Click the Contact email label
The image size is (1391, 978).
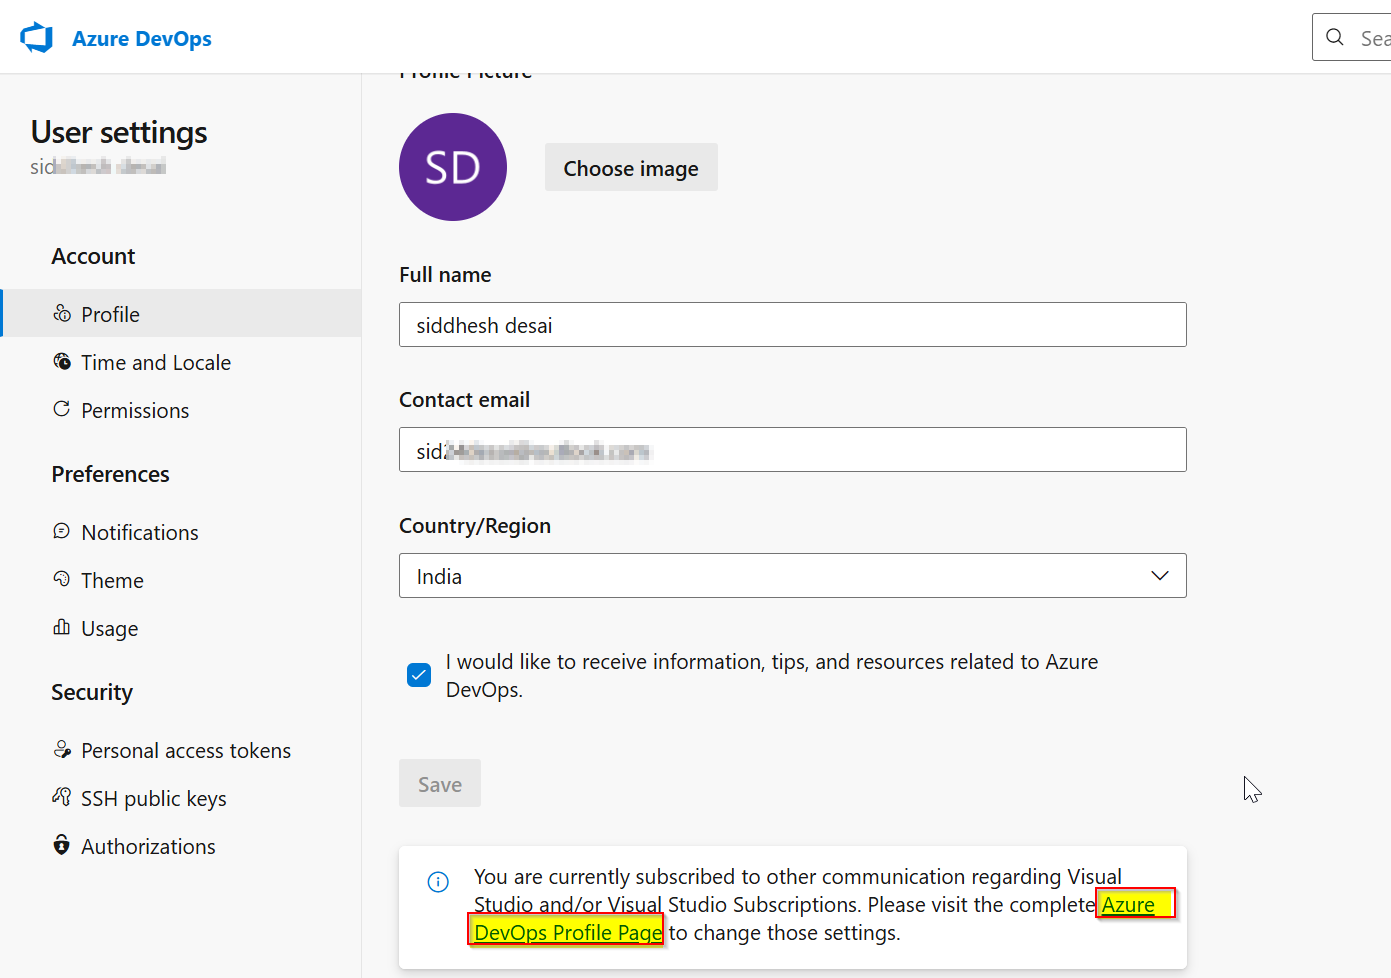click(x=464, y=400)
